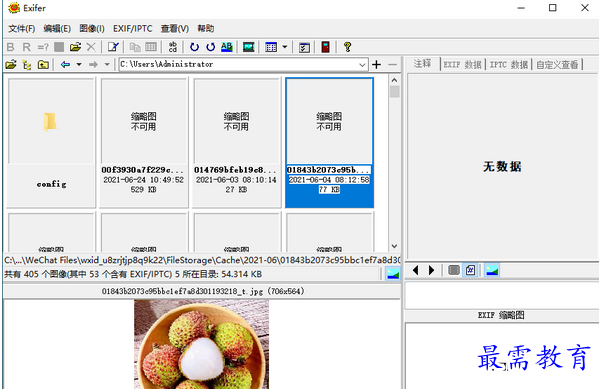Toggle landscape preview icon on status bar
The height and width of the screenshot is (389, 599).
[393, 274]
